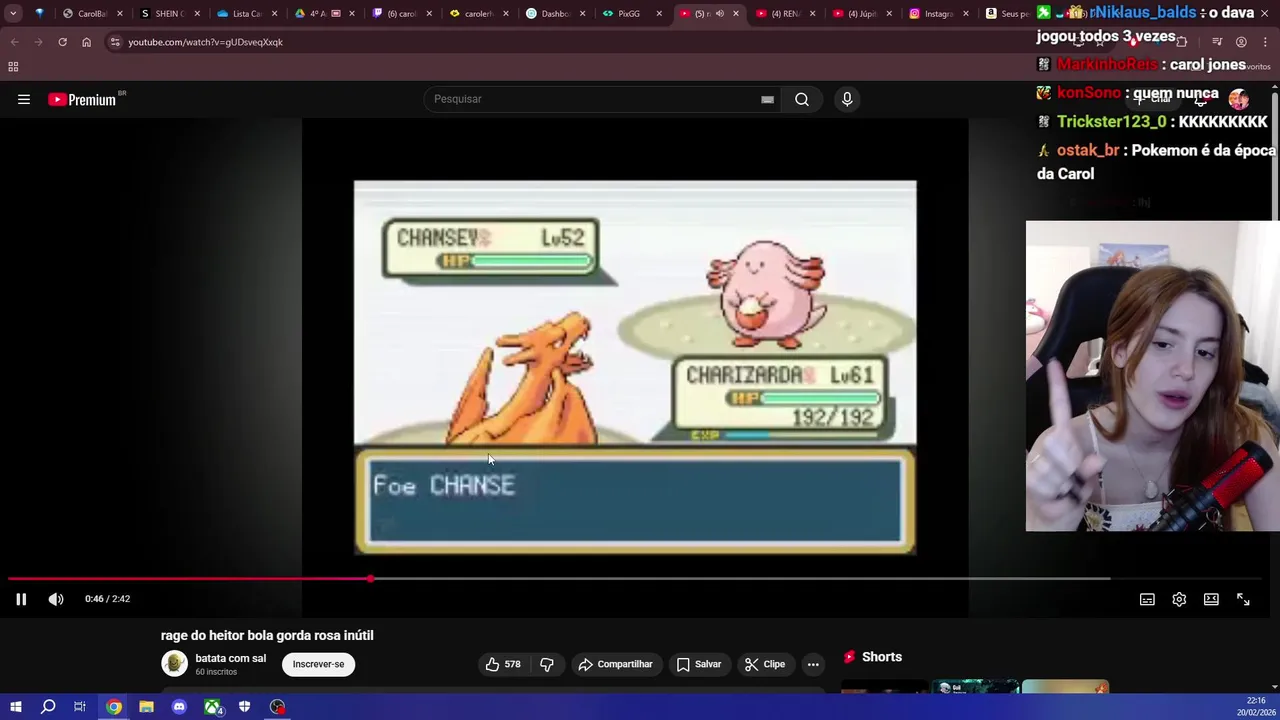Open the user avatar in top right
This screenshot has height=720, width=1280.
[1239, 99]
